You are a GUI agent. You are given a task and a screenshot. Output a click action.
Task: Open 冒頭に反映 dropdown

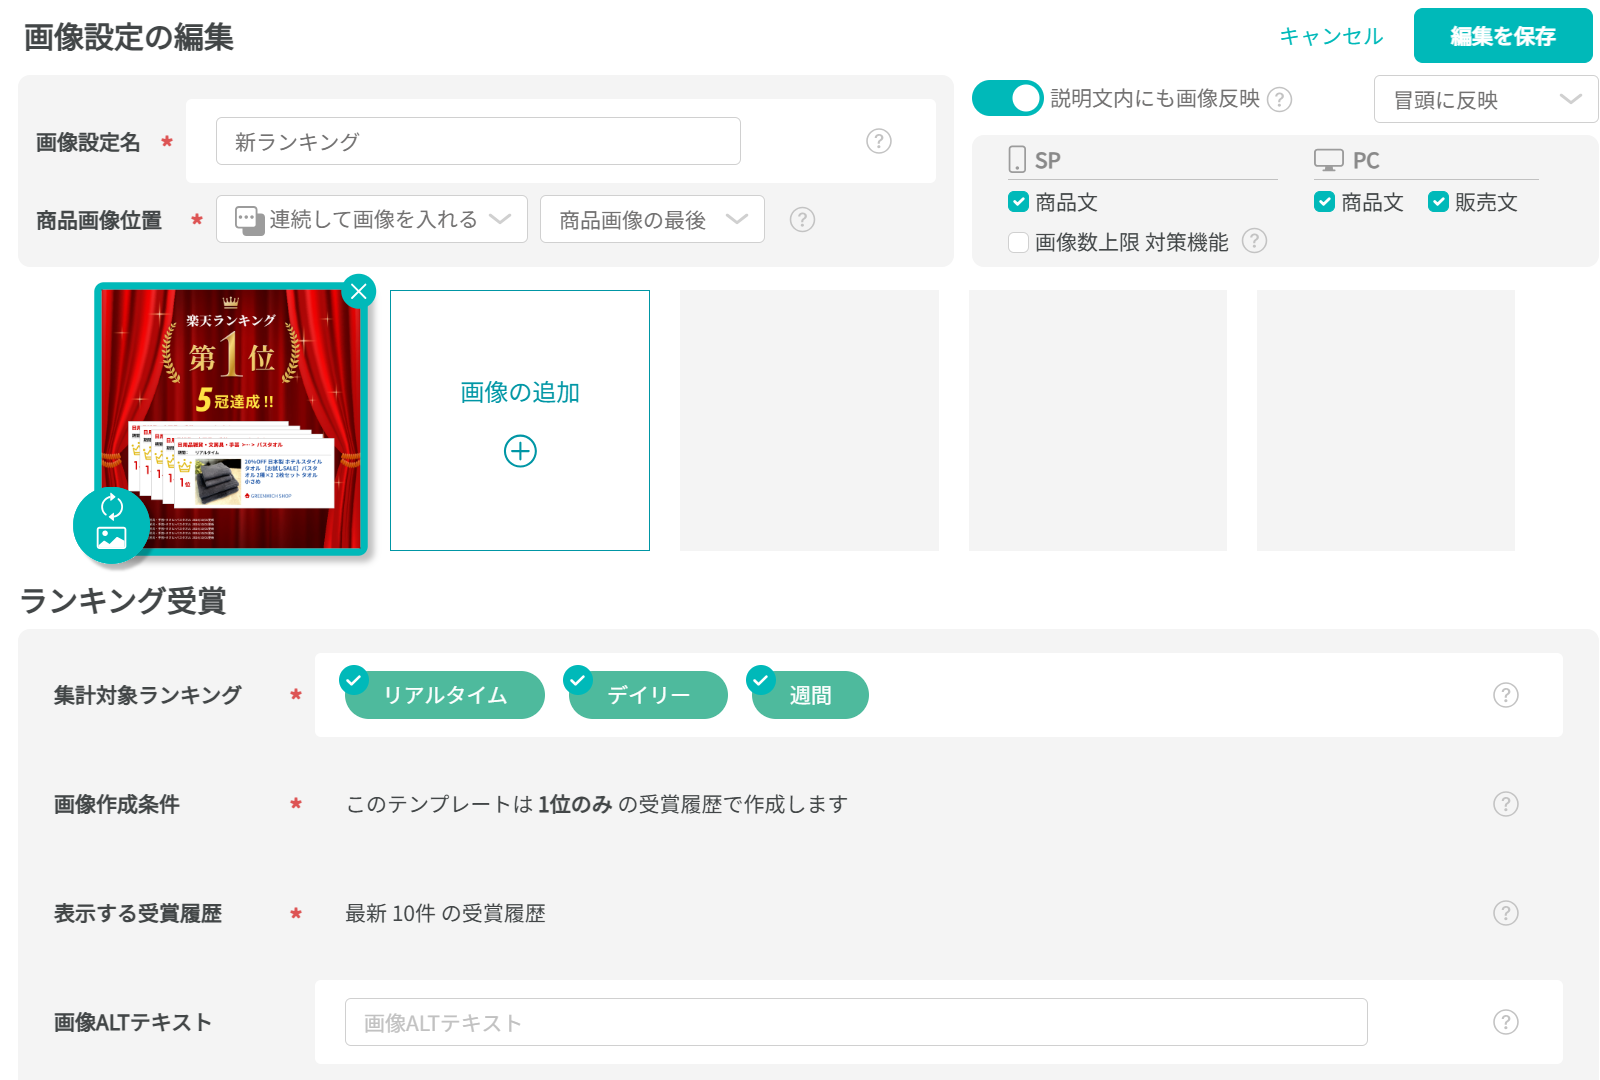click(x=1486, y=99)
